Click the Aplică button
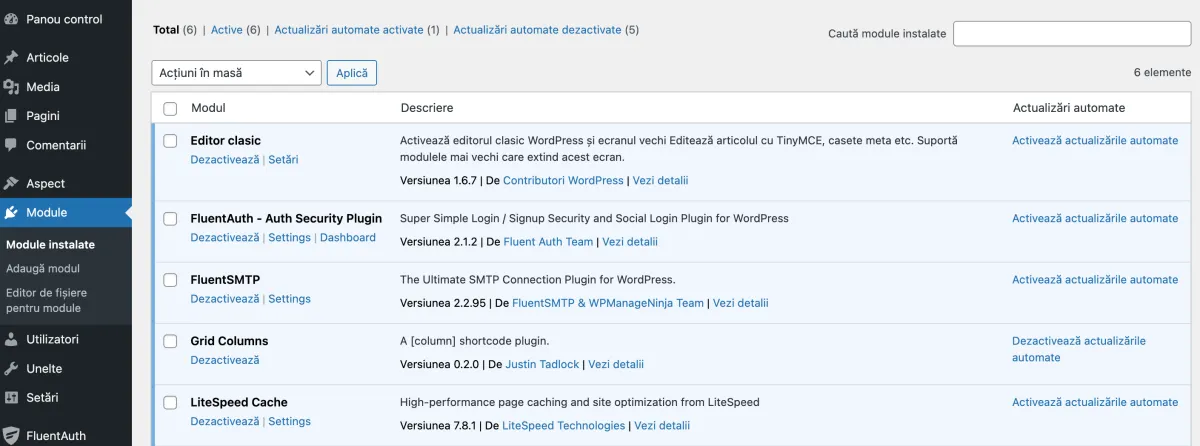Screen dimensions: 1200x446 pyautogui.click(x=352, y=73)
